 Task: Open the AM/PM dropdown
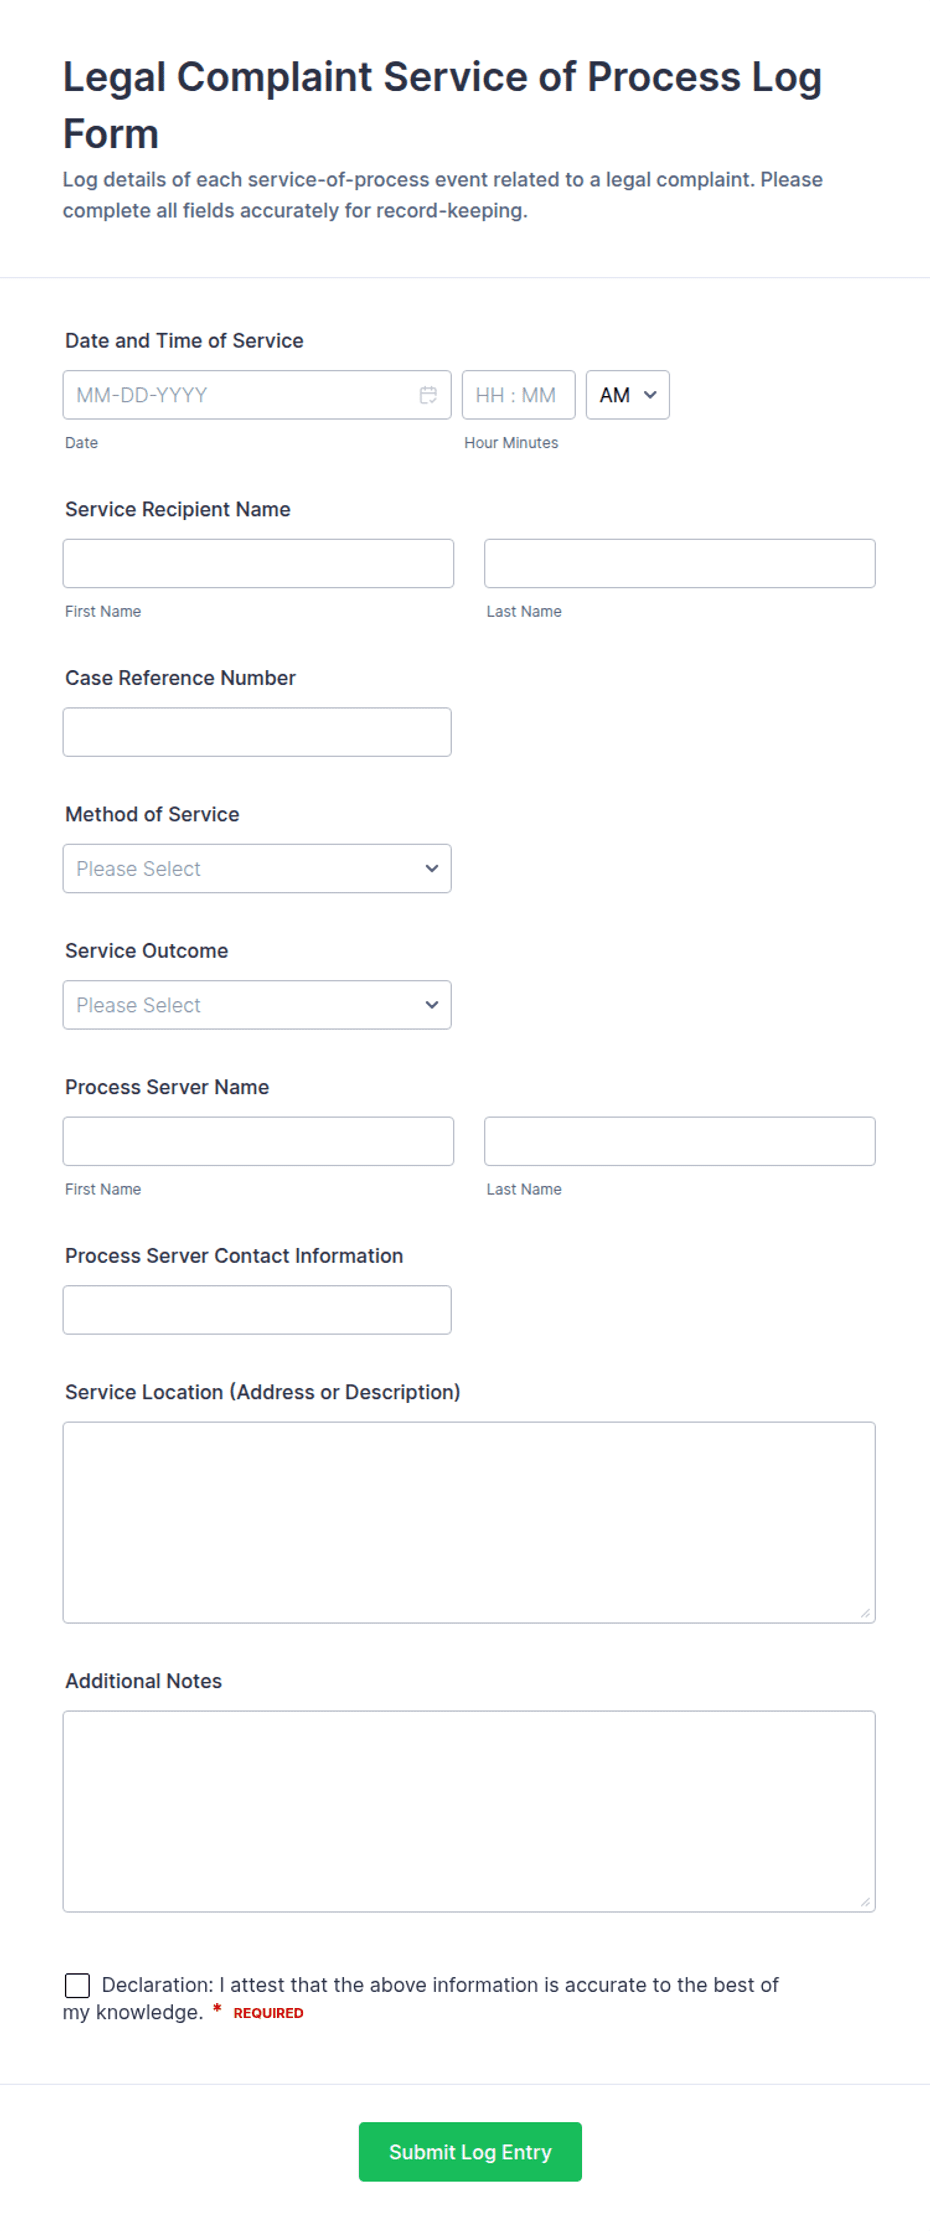pyautogui.click(x=627, y=395)
